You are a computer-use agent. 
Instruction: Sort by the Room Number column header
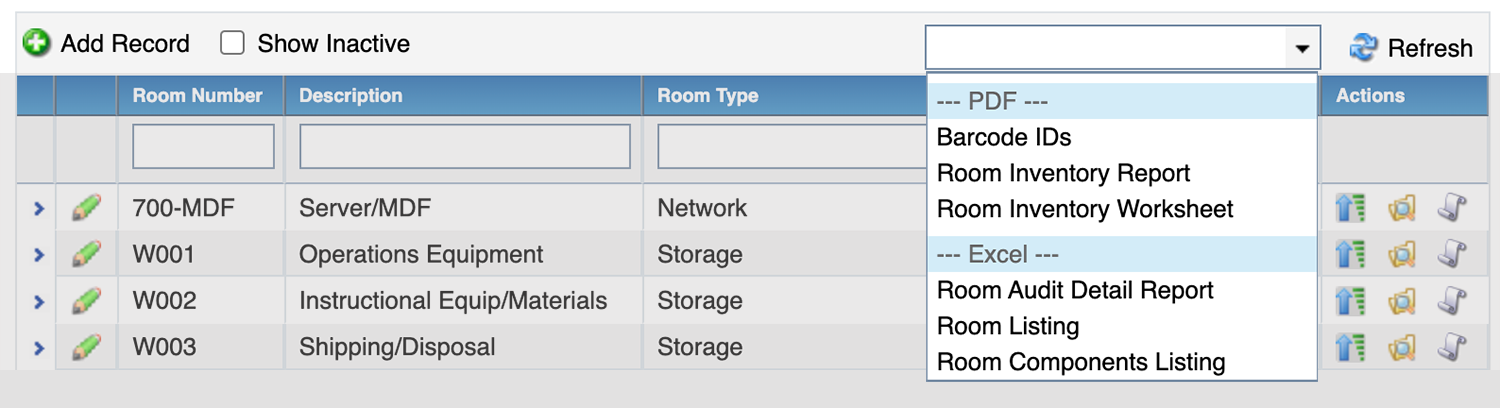(x=198, y=96)
